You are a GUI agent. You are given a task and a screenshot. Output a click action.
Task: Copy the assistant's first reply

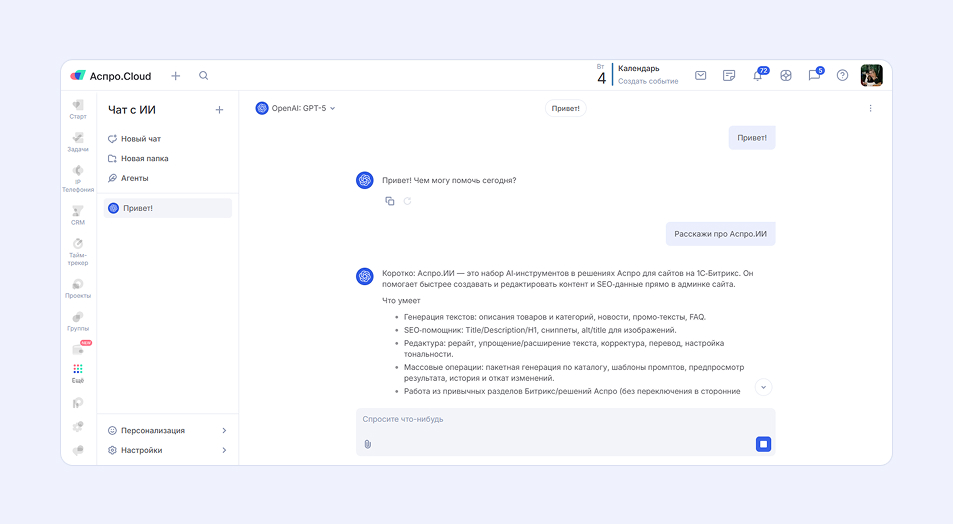click(x=390, y=201)
